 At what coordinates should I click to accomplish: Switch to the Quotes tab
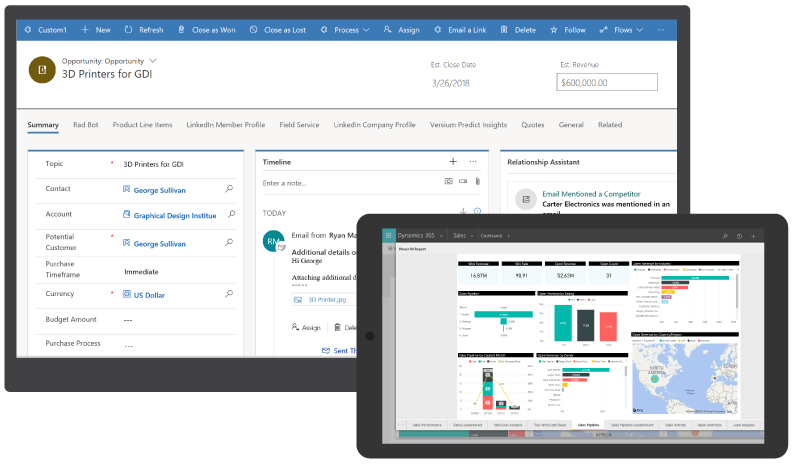point(533,125)
